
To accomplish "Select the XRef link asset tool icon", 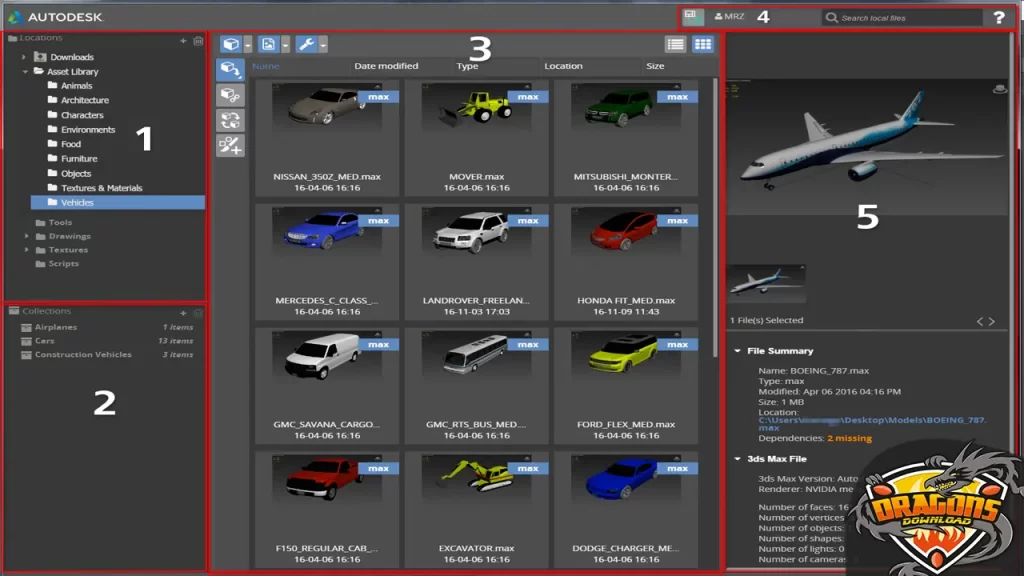I will (x=231, y=95).
